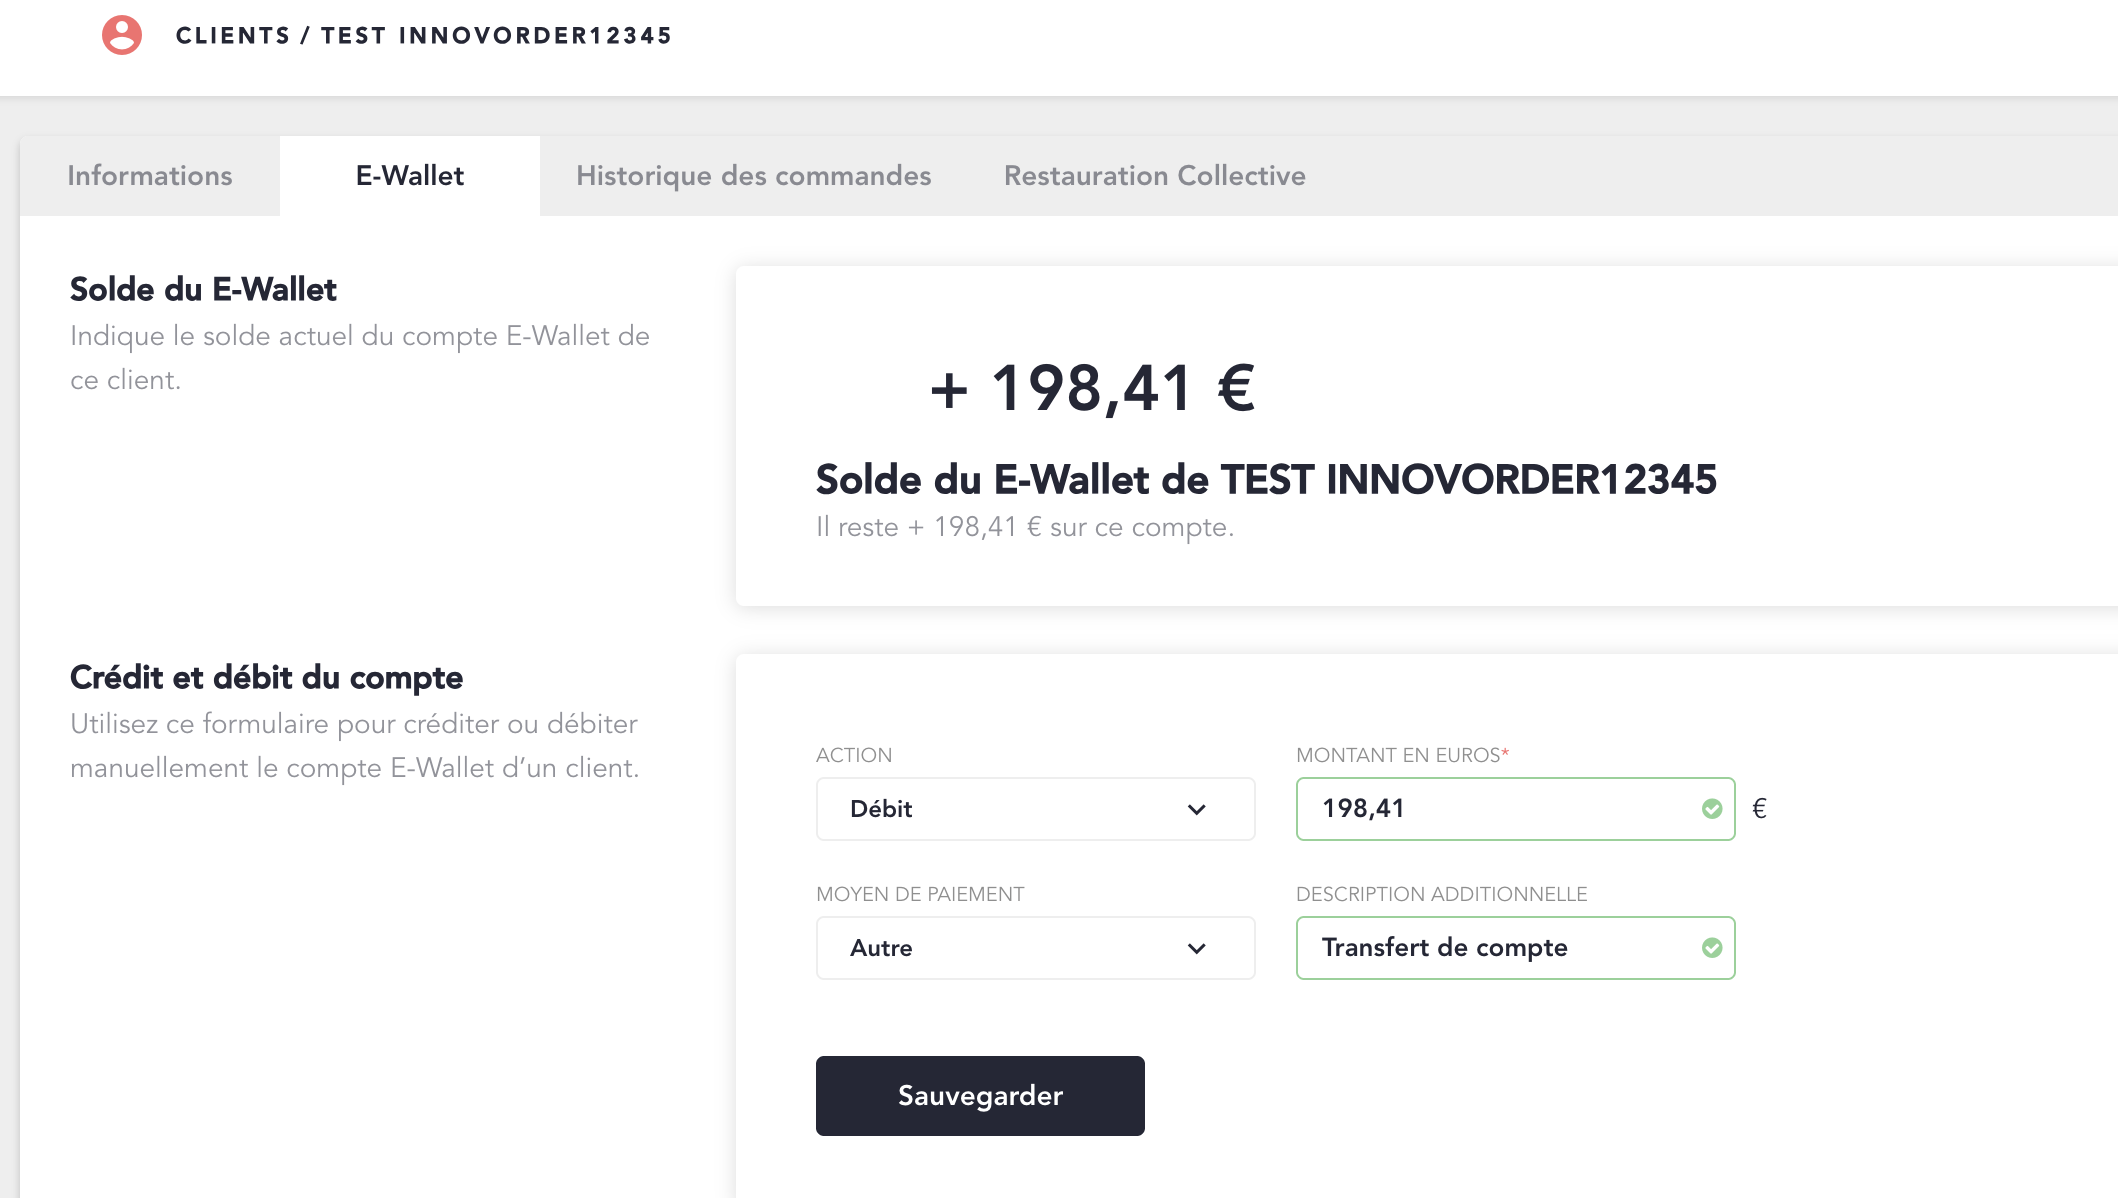Click the euro symbol beside the amount field

1760,809
